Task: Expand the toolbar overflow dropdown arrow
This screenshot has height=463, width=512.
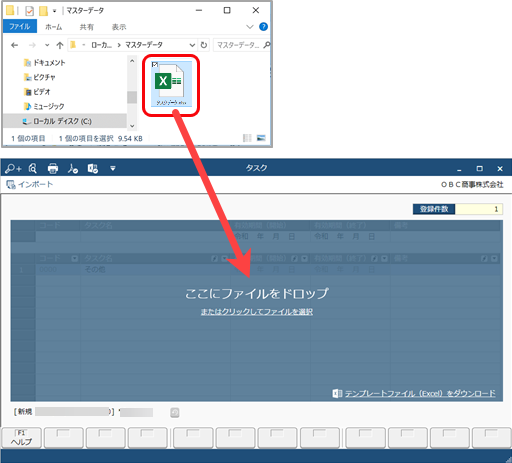Action: (113, 169)
